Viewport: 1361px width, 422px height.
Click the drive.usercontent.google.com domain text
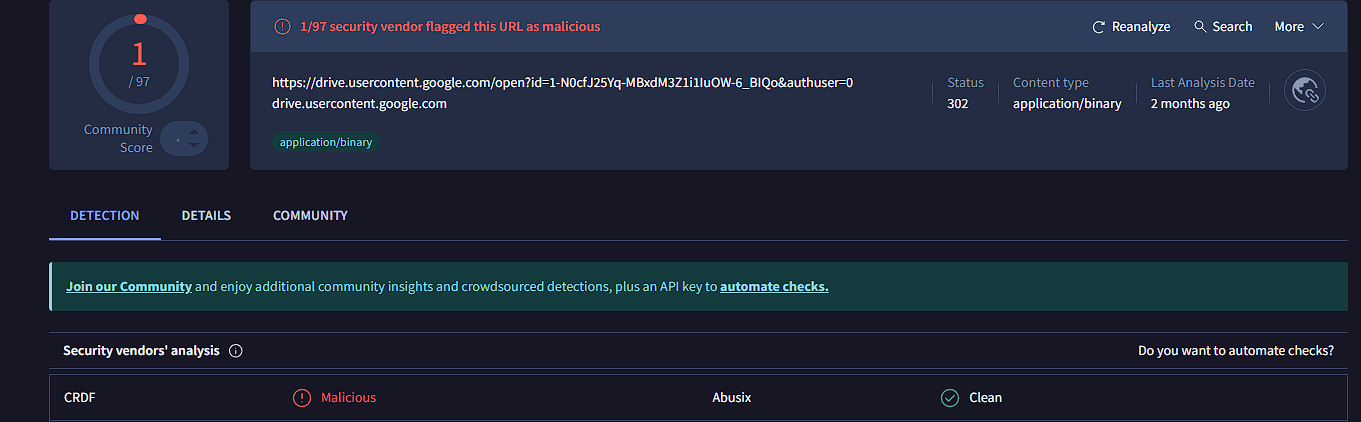pyautogui.click(x=359, y=103)
